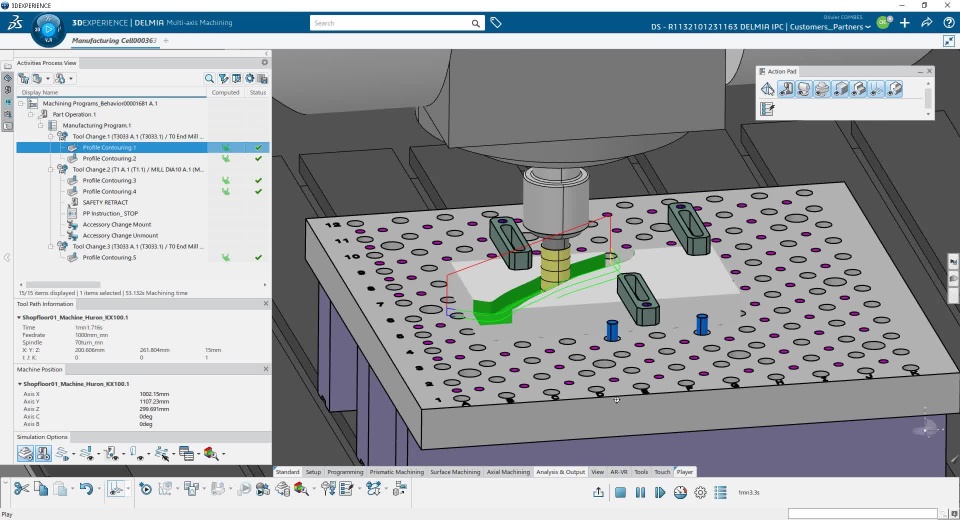Viewport: 960px width, 520px height.
Task: Click the magnifier icon in search box
Action: [476, 23]
